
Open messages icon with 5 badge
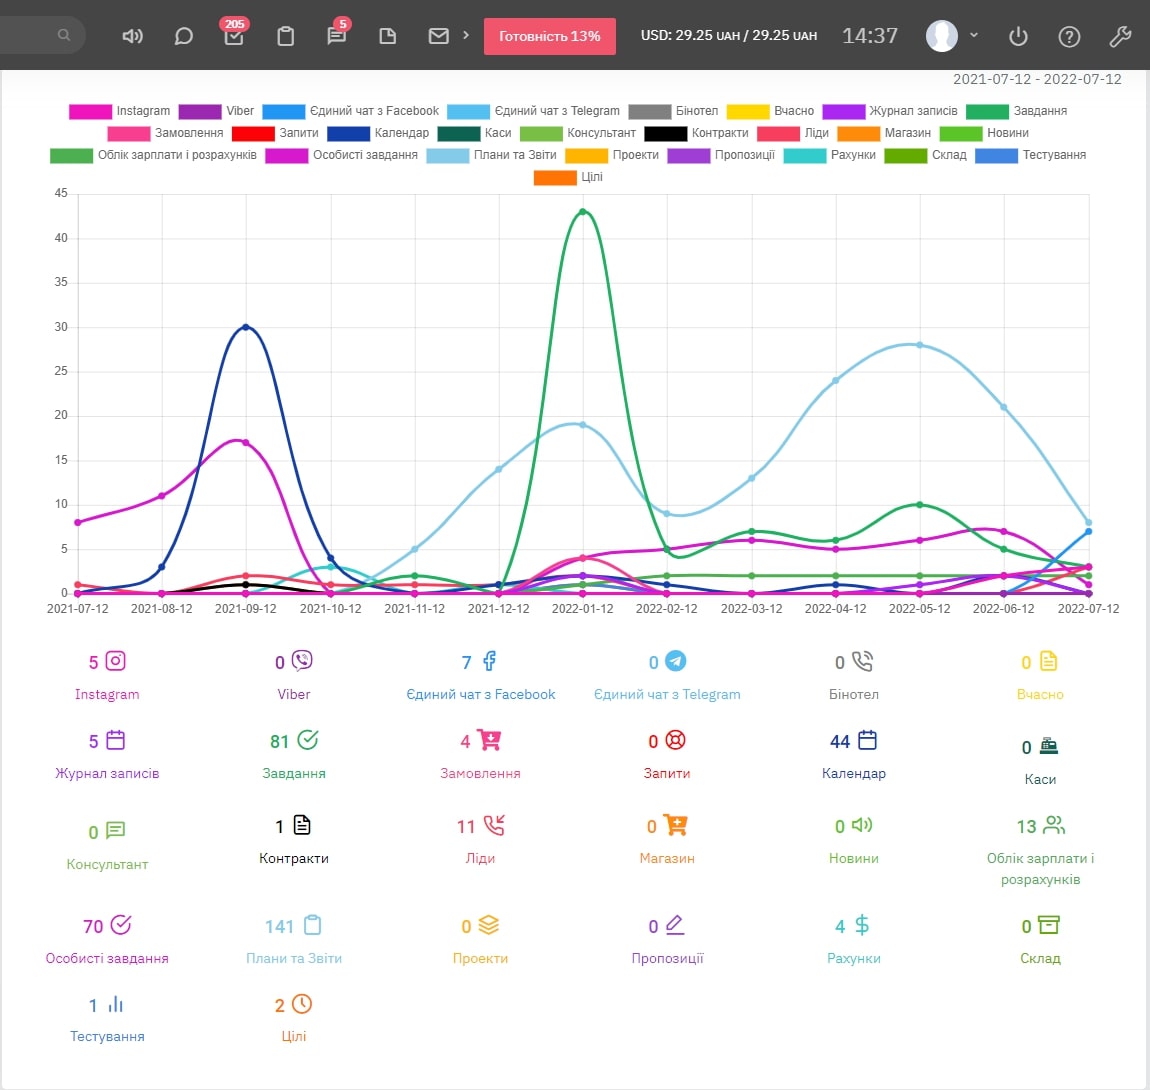[337, 36]
